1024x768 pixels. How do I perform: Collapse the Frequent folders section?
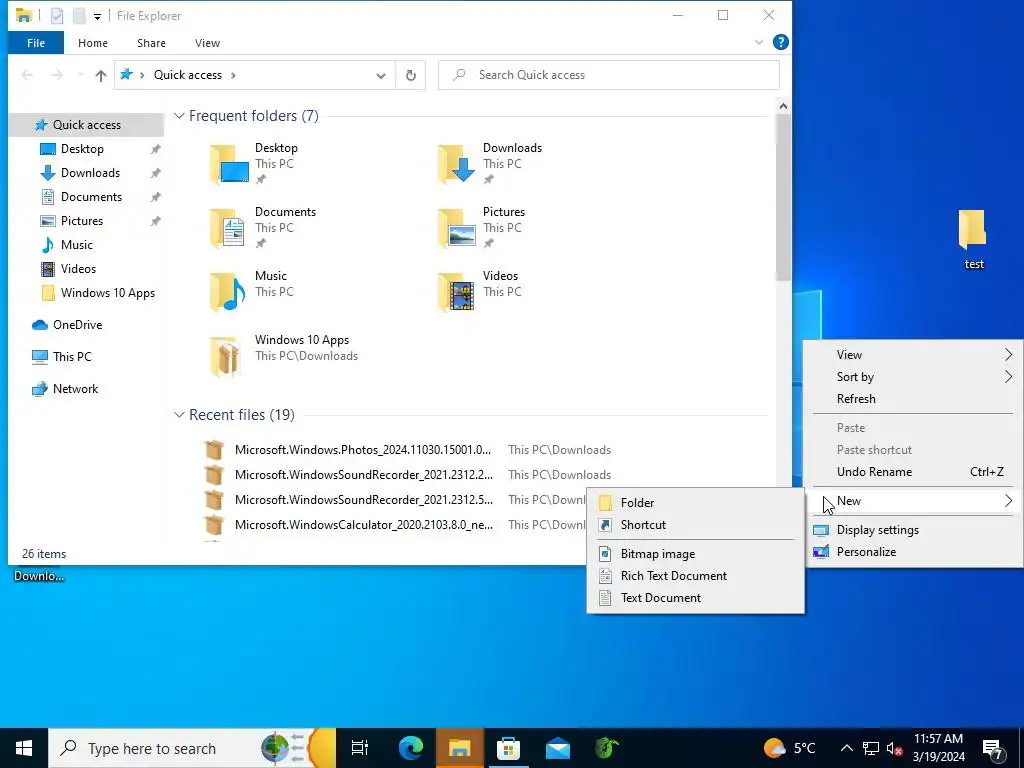179,116
